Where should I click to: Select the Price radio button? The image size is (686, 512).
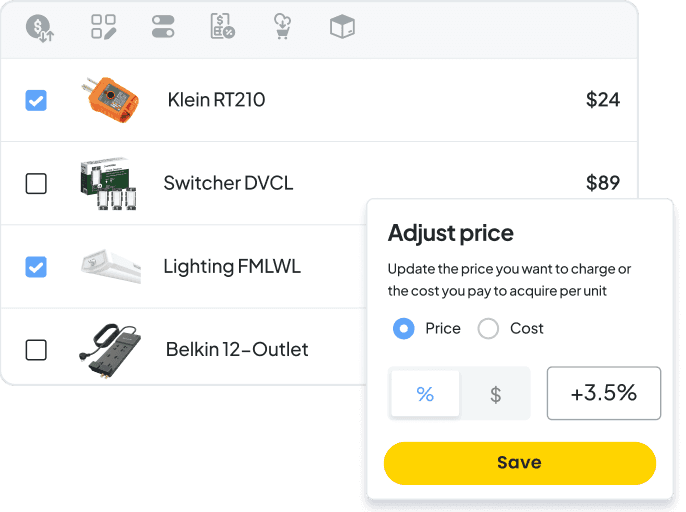coord(403,328)
